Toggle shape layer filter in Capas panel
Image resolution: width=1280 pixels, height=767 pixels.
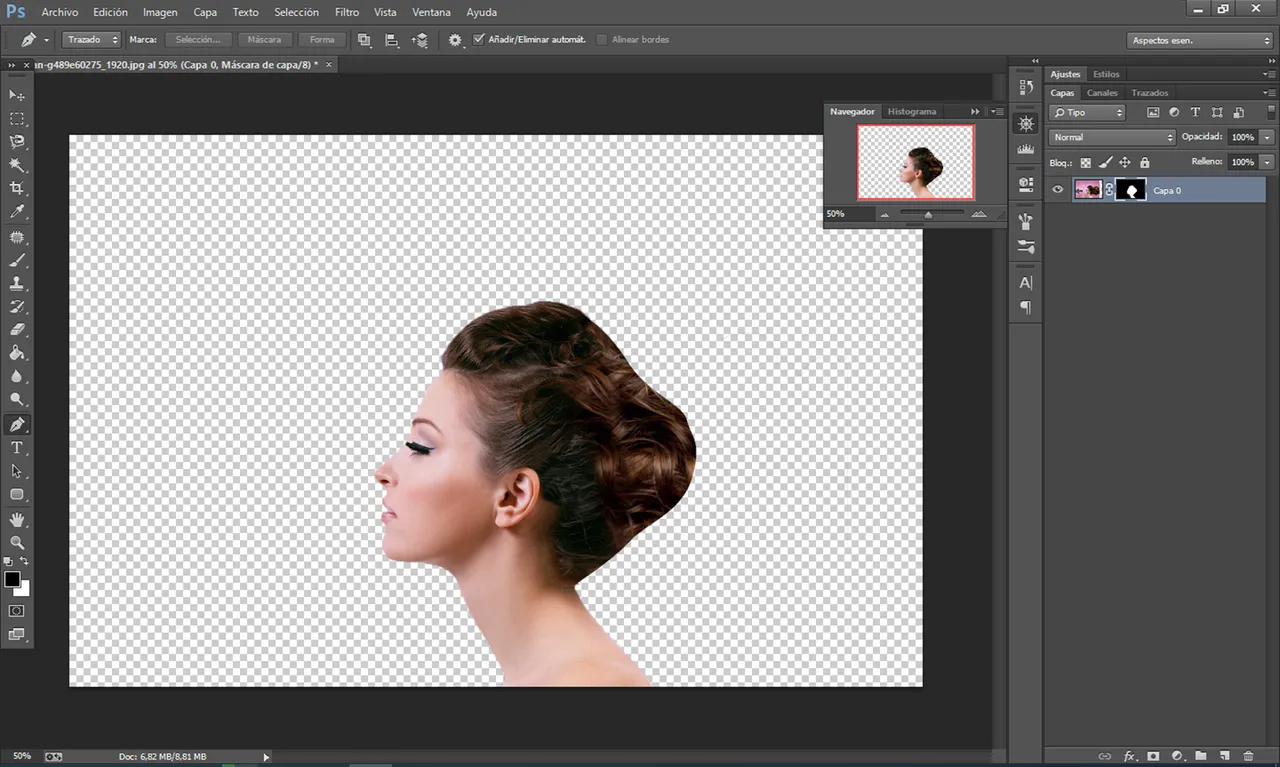1217,113
